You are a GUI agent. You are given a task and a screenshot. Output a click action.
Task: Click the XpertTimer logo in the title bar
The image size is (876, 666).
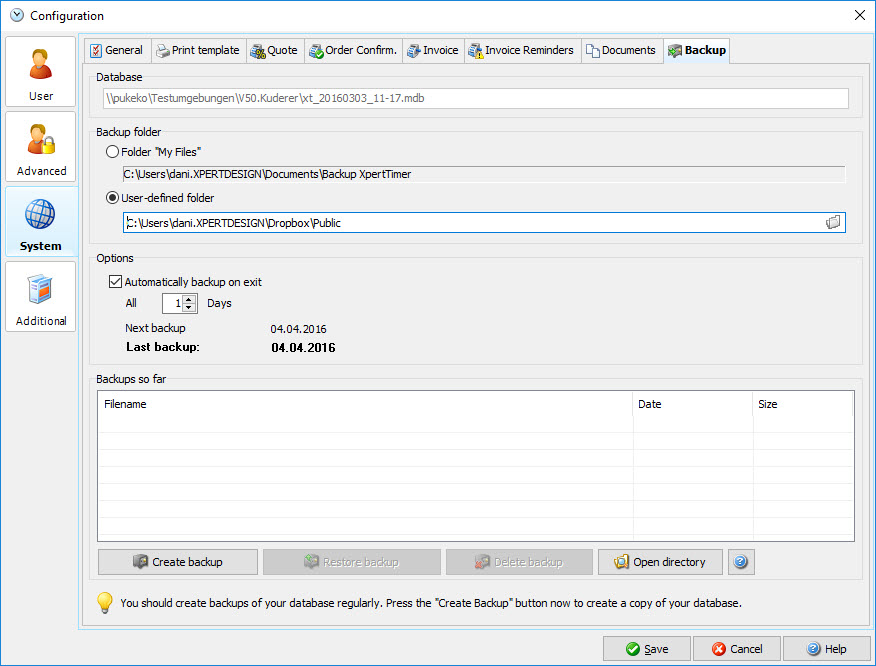click(x=16, y=15)
